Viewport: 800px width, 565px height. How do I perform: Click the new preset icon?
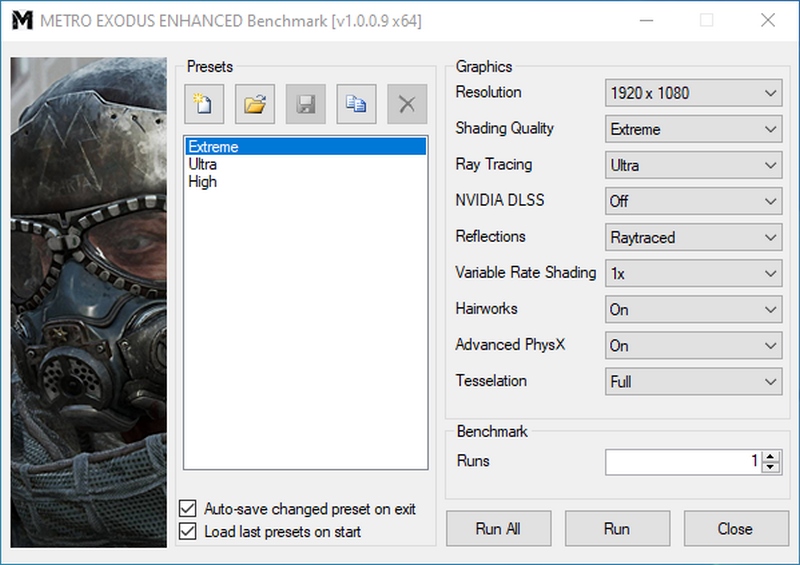(x=204, y=103)
